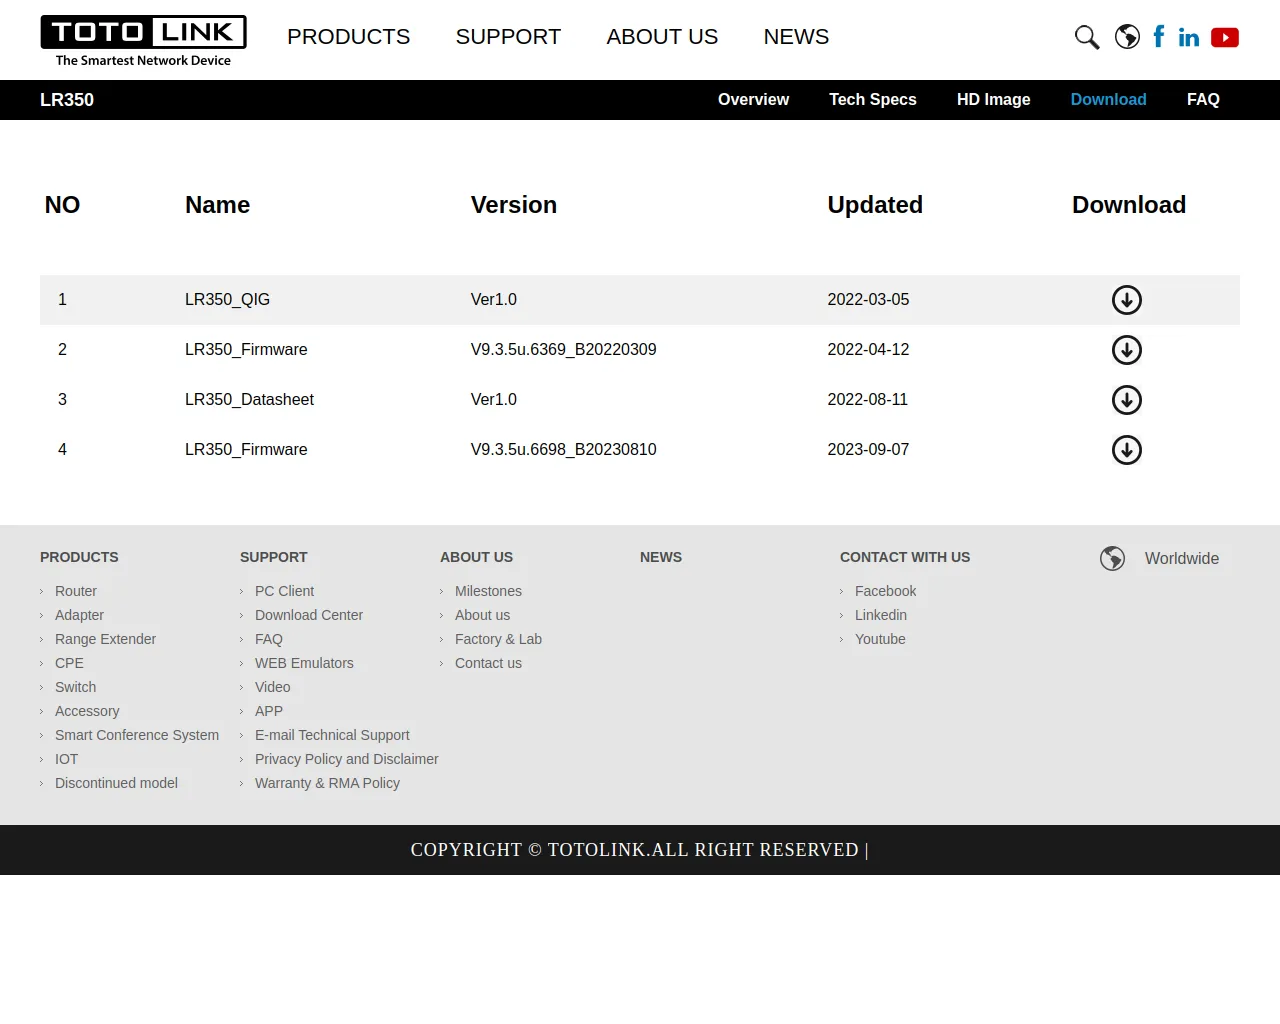
Task: Open the IOT footer link
Action: (x=66, y=759)
